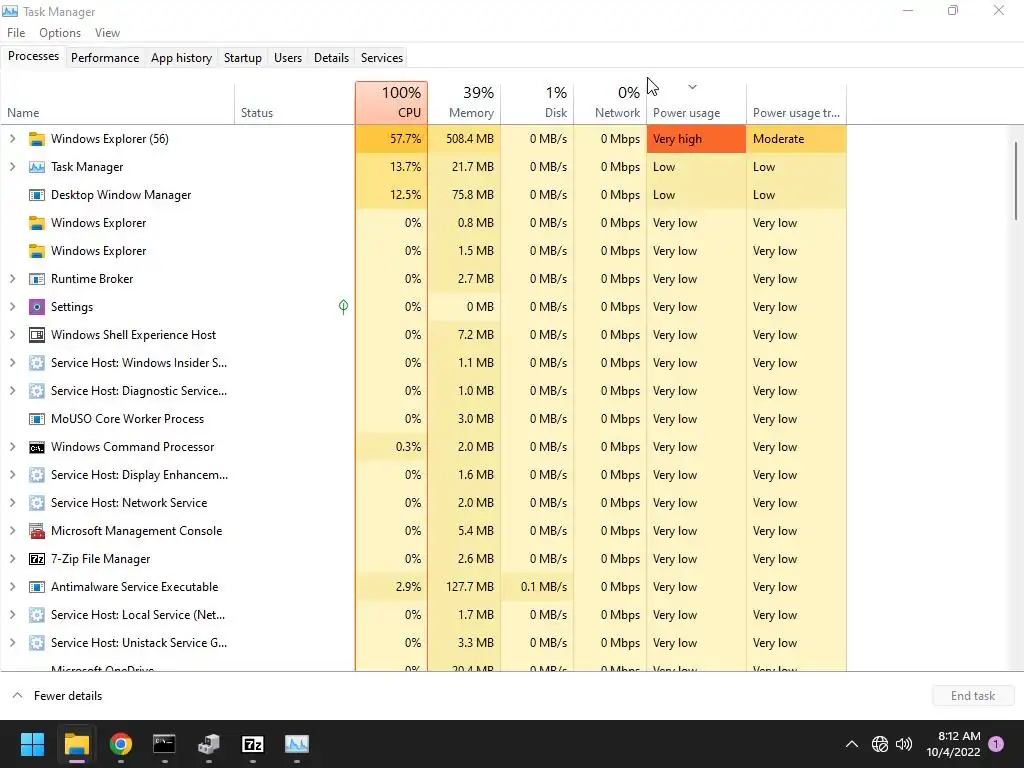This screenshot has height=768, width=1024.
Task: Expand the Runtime Broker process row
Action: (x=12, y=279)
